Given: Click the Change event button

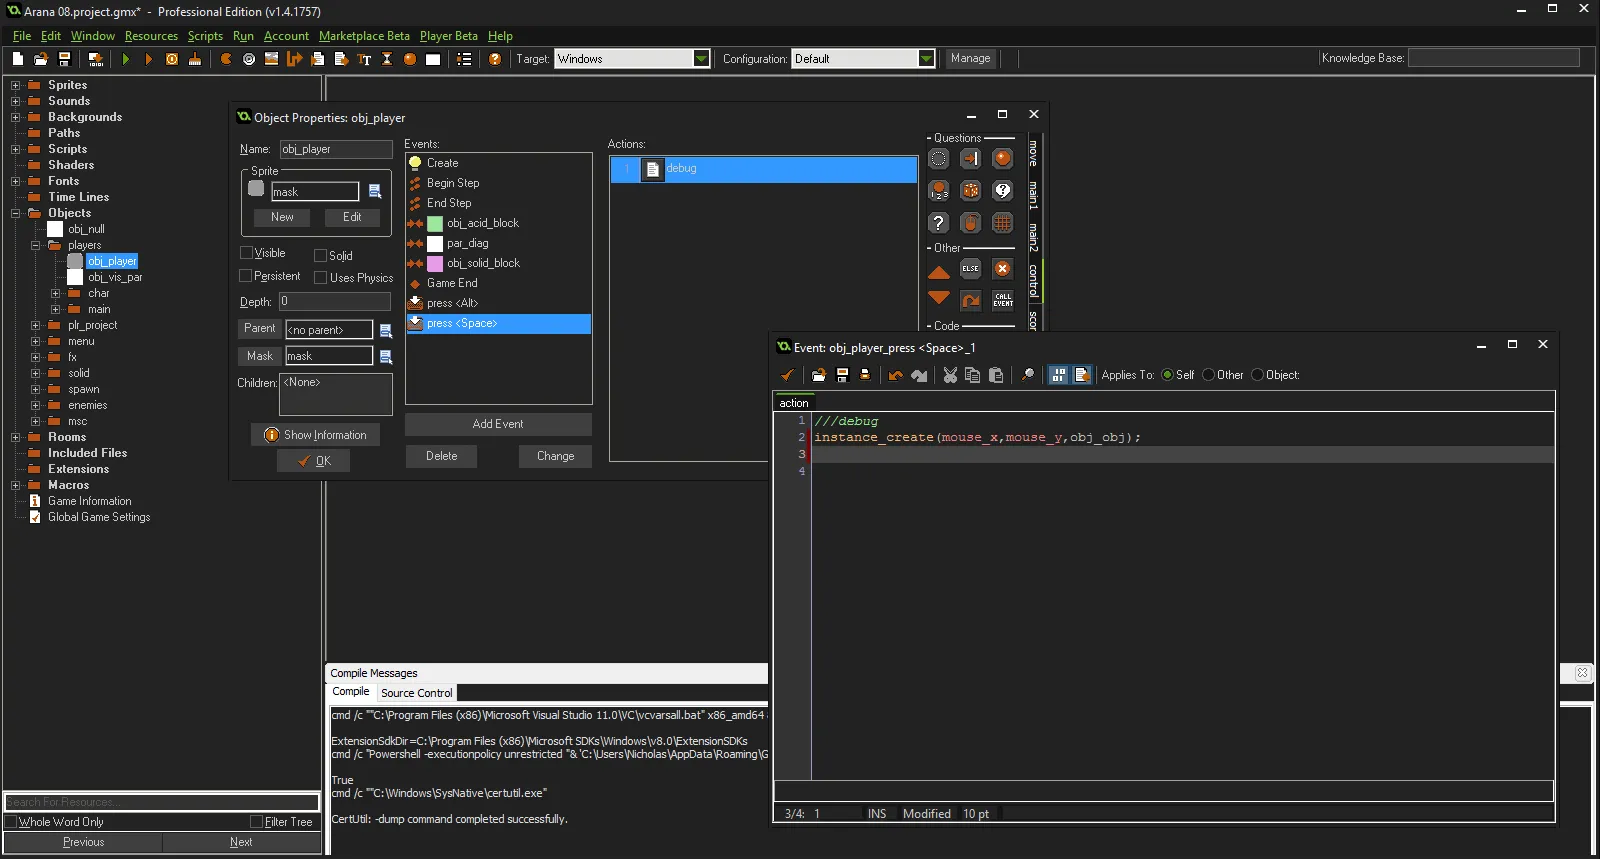Looking at the screenshot, I should pos(555,456).
